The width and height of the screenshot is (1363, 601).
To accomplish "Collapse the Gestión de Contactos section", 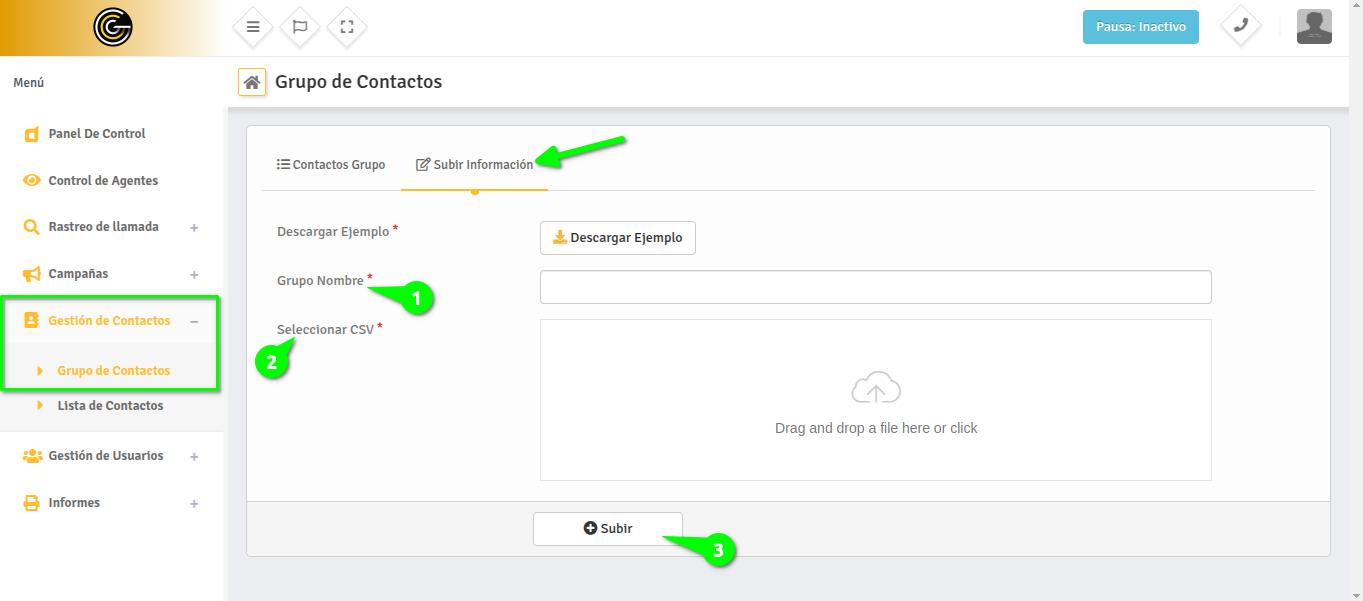I will [194, 321].
